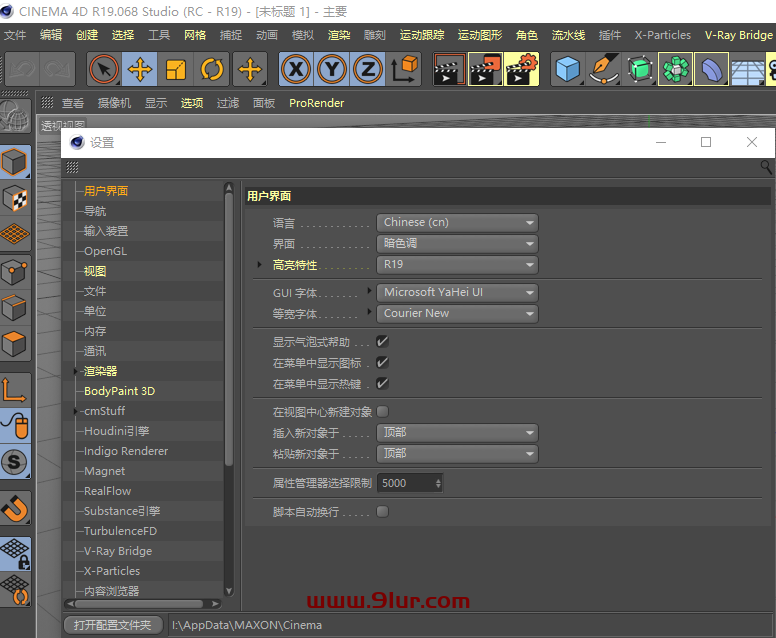The width and height of the screenshot is (776, 638).
Task: Click the 5000 field stepper arrows
Action: (438, 483)
